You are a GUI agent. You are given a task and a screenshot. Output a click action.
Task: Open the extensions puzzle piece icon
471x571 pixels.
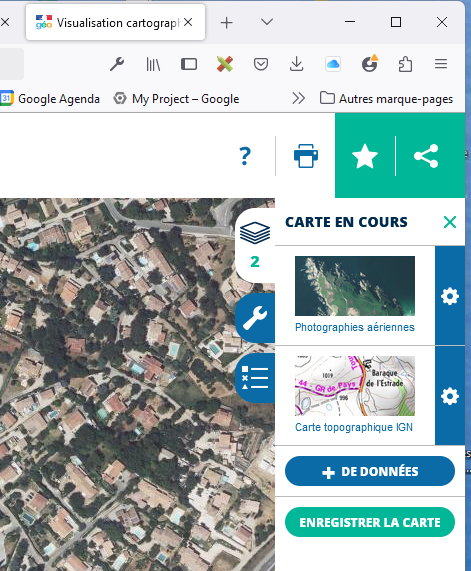tap(405, 64)
